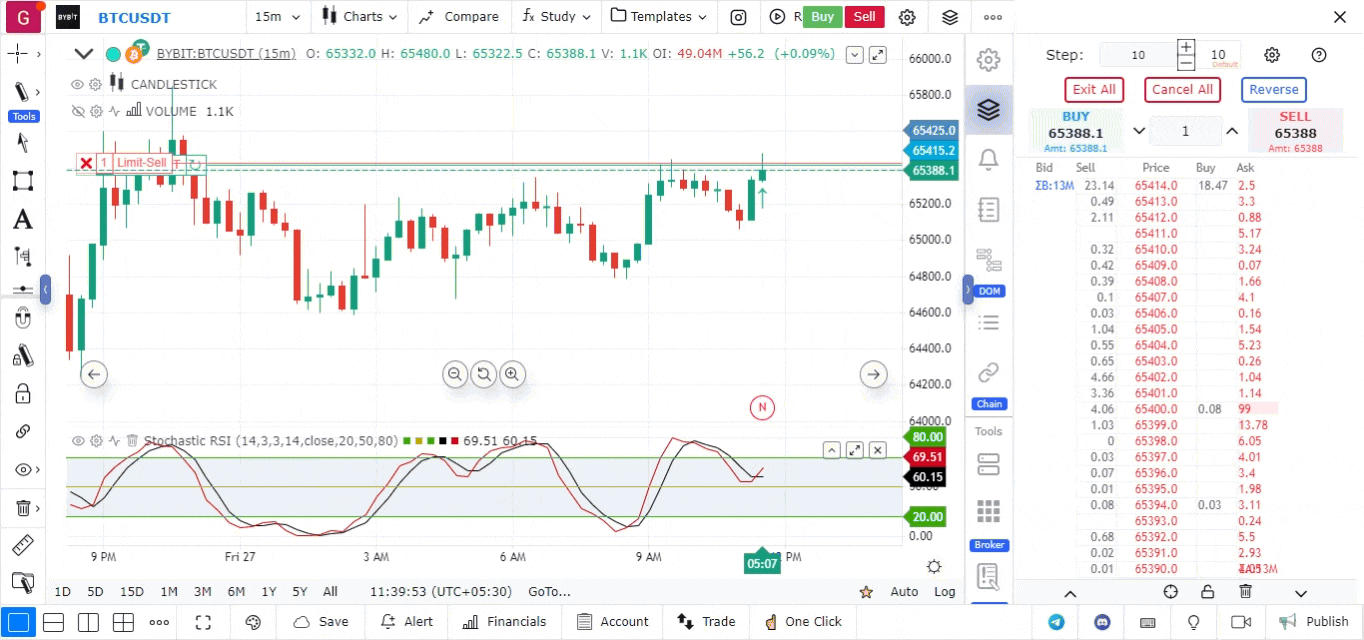Select the Text annotation tool
1364x640 pixels.
tap(22, 219)
